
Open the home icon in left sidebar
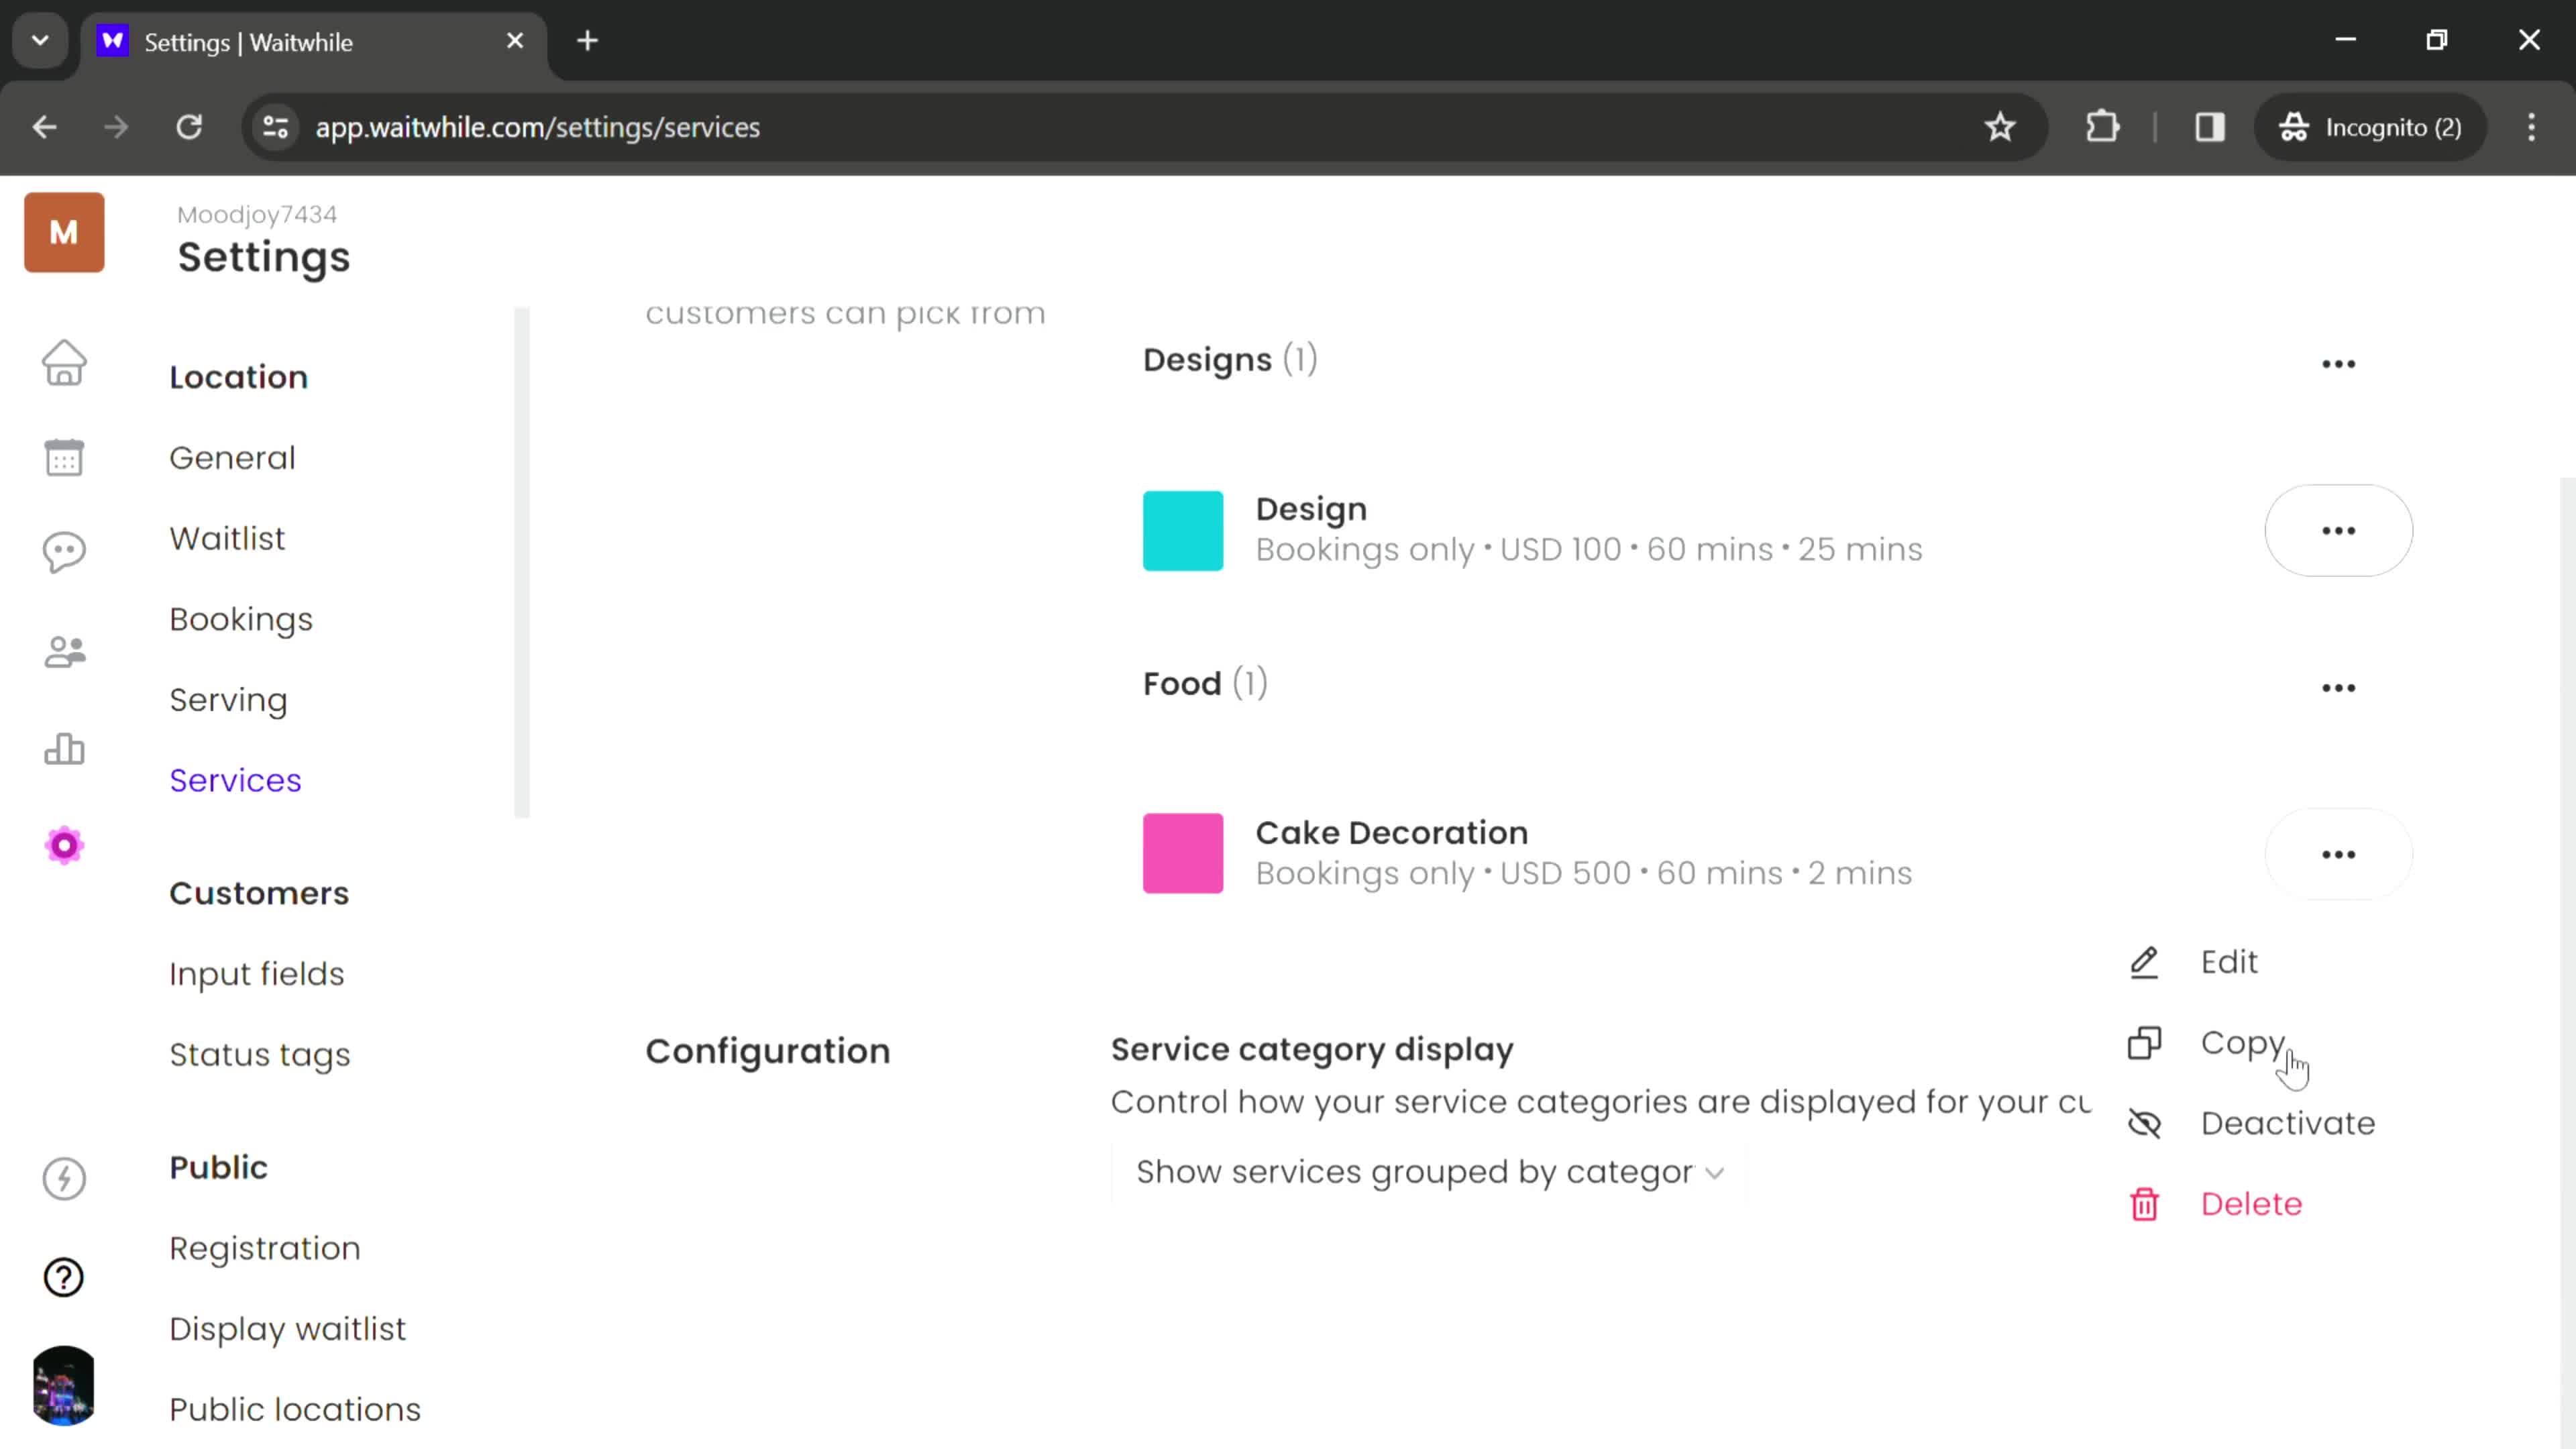(64, 362)
